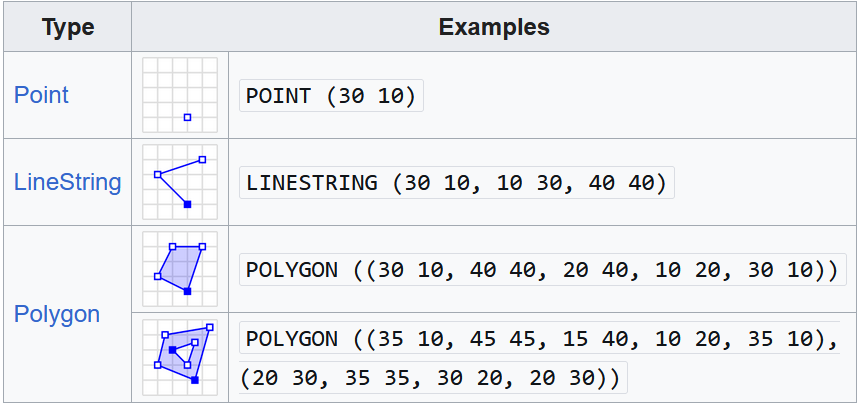Click the POLYGON ((30 10, 40 40… code example
The image size is (858, 405).
(540, 270)
